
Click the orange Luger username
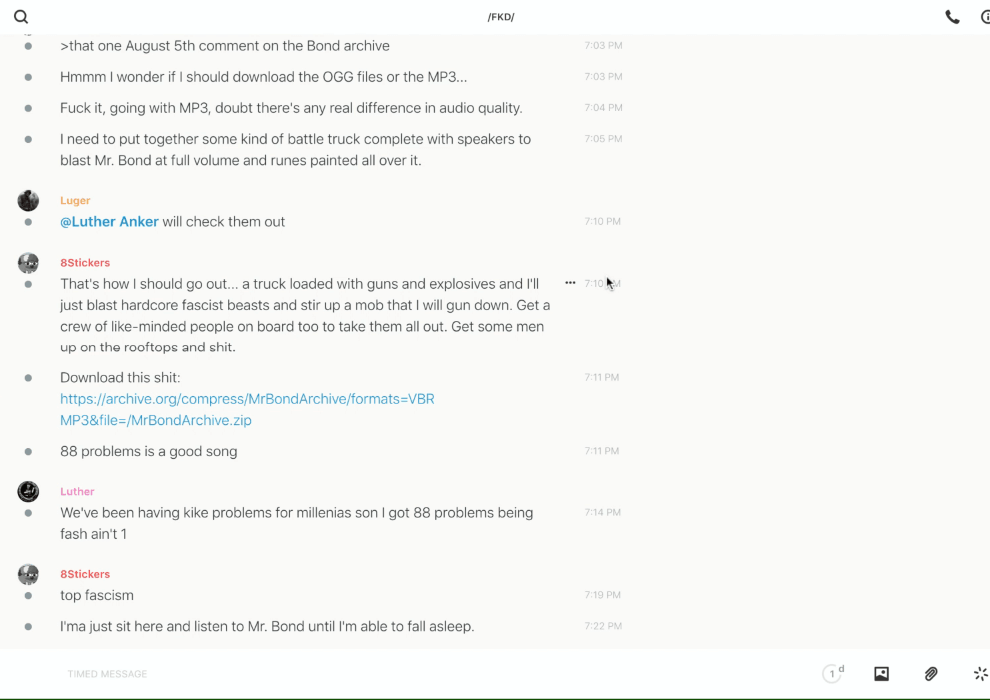[x=75, y=201]
